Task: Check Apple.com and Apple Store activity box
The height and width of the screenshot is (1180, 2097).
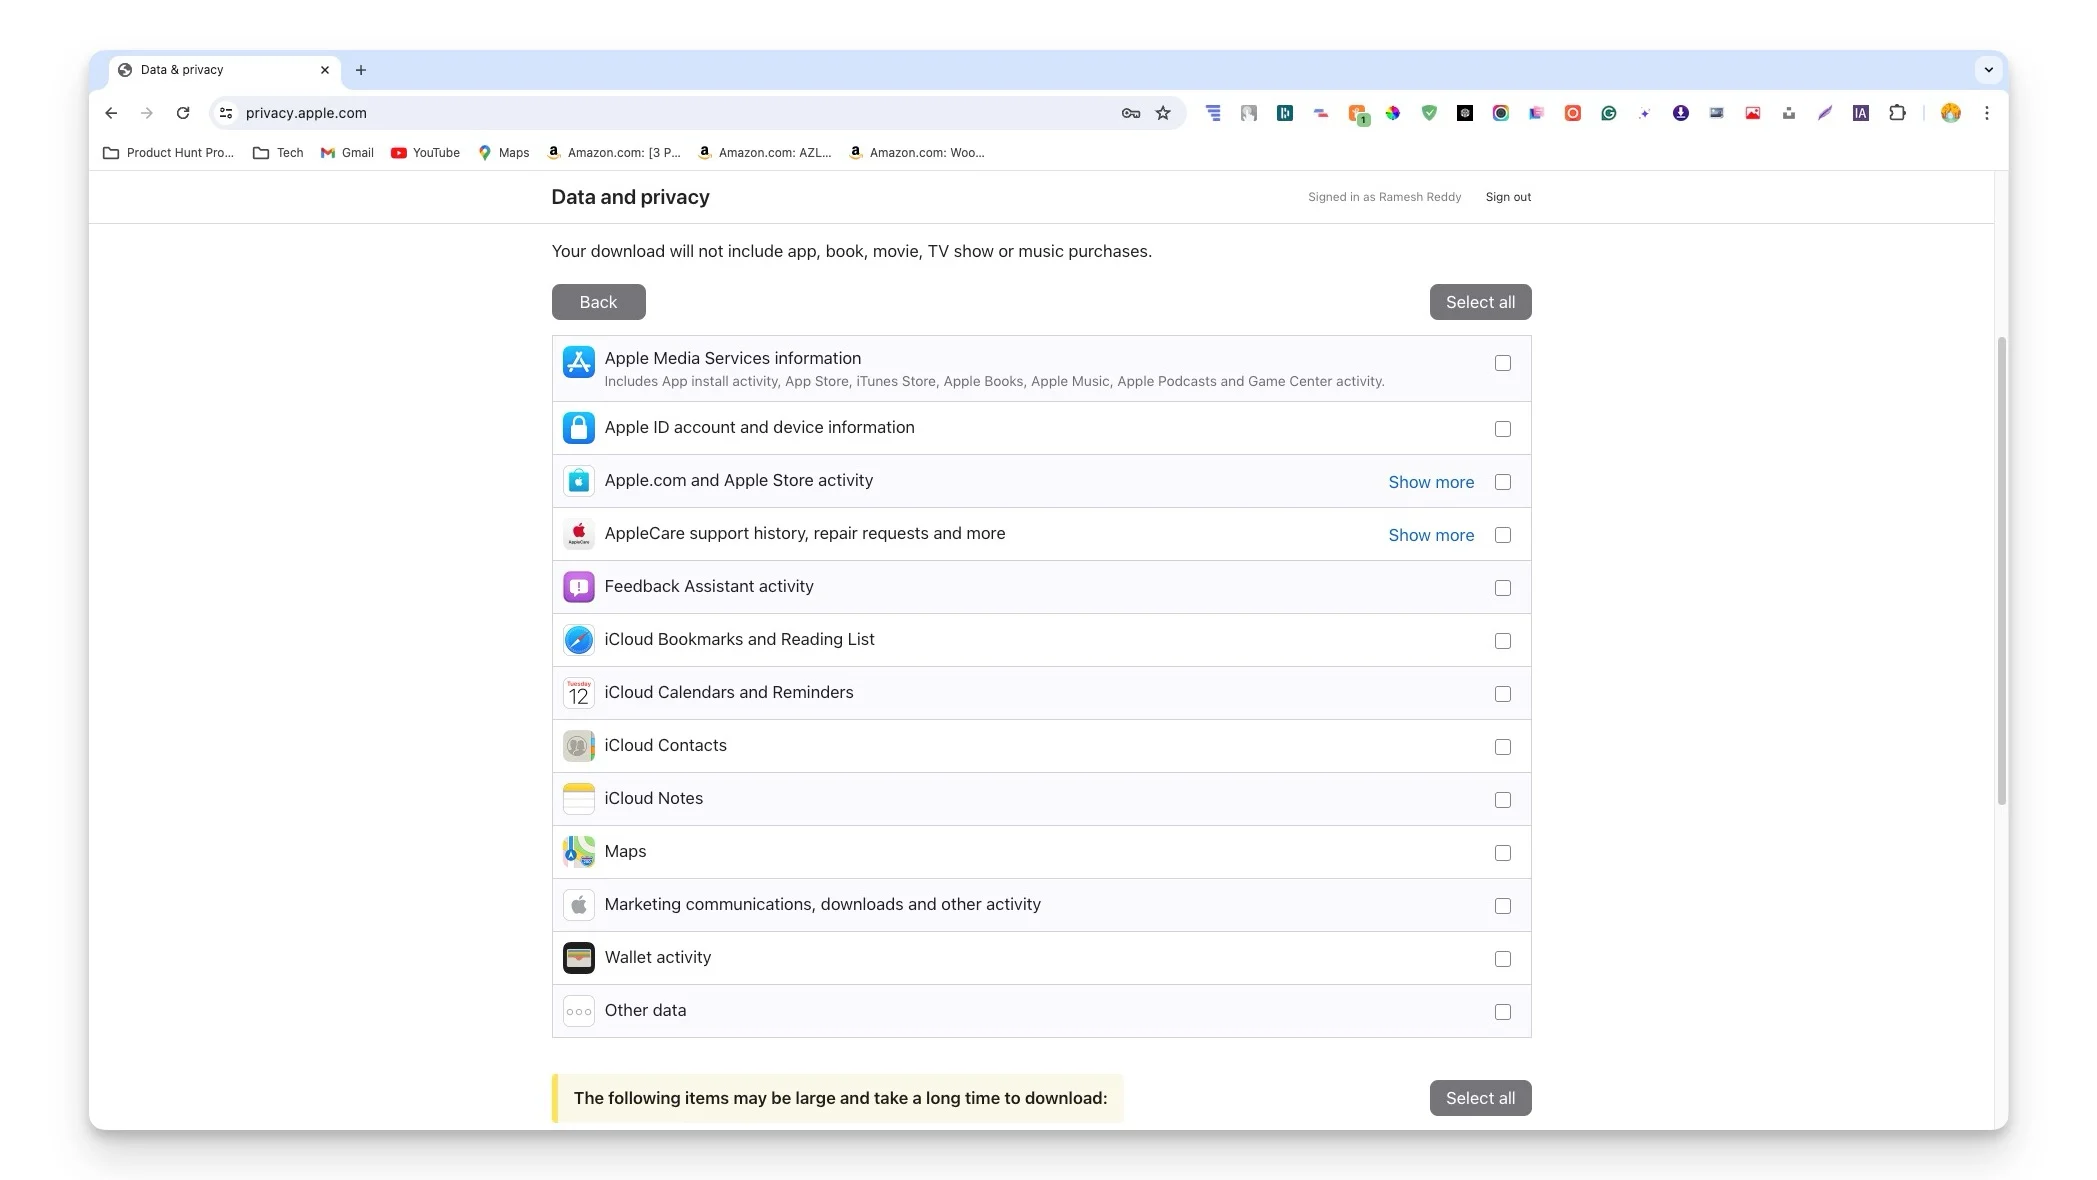Action: 1503,482
